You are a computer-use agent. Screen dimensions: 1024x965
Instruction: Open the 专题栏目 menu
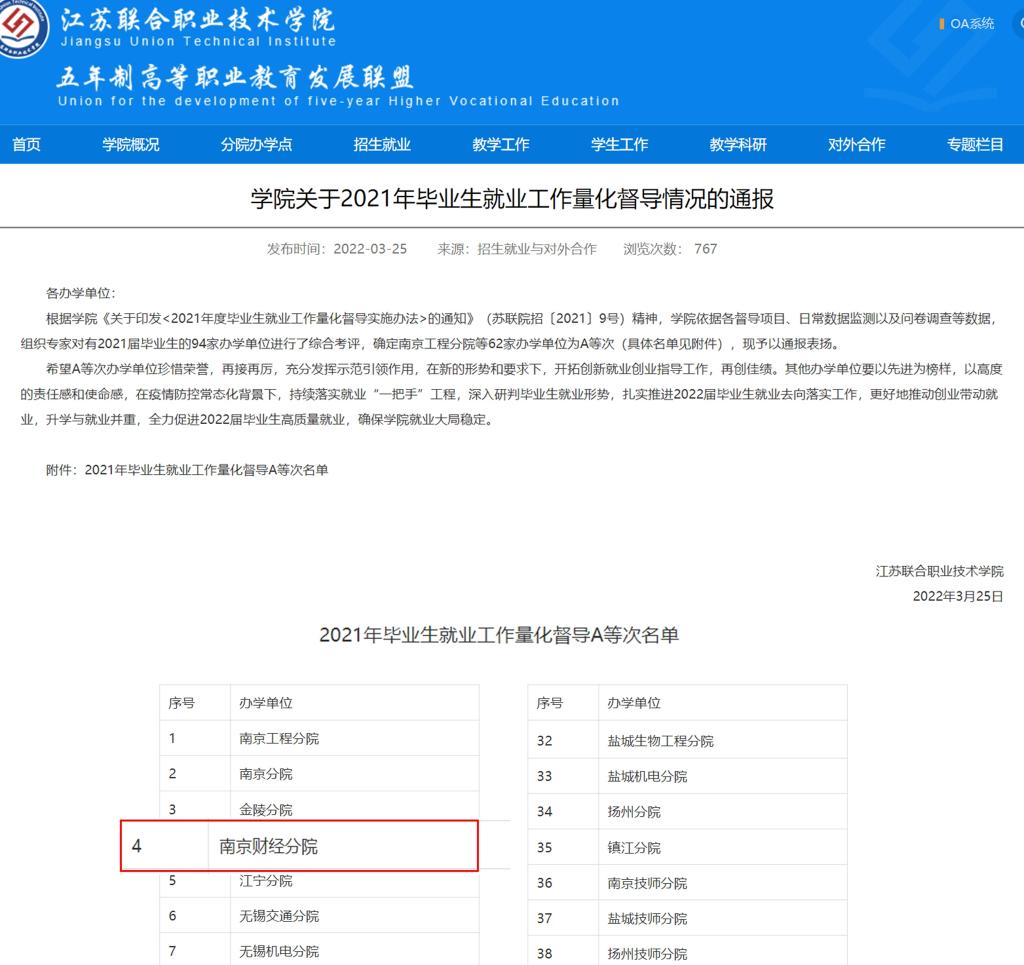tap(975, 145)
